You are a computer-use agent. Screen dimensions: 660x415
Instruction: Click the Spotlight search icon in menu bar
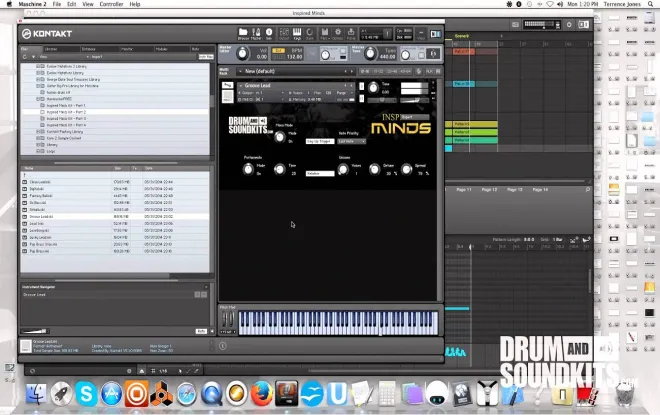pos(650,4)
